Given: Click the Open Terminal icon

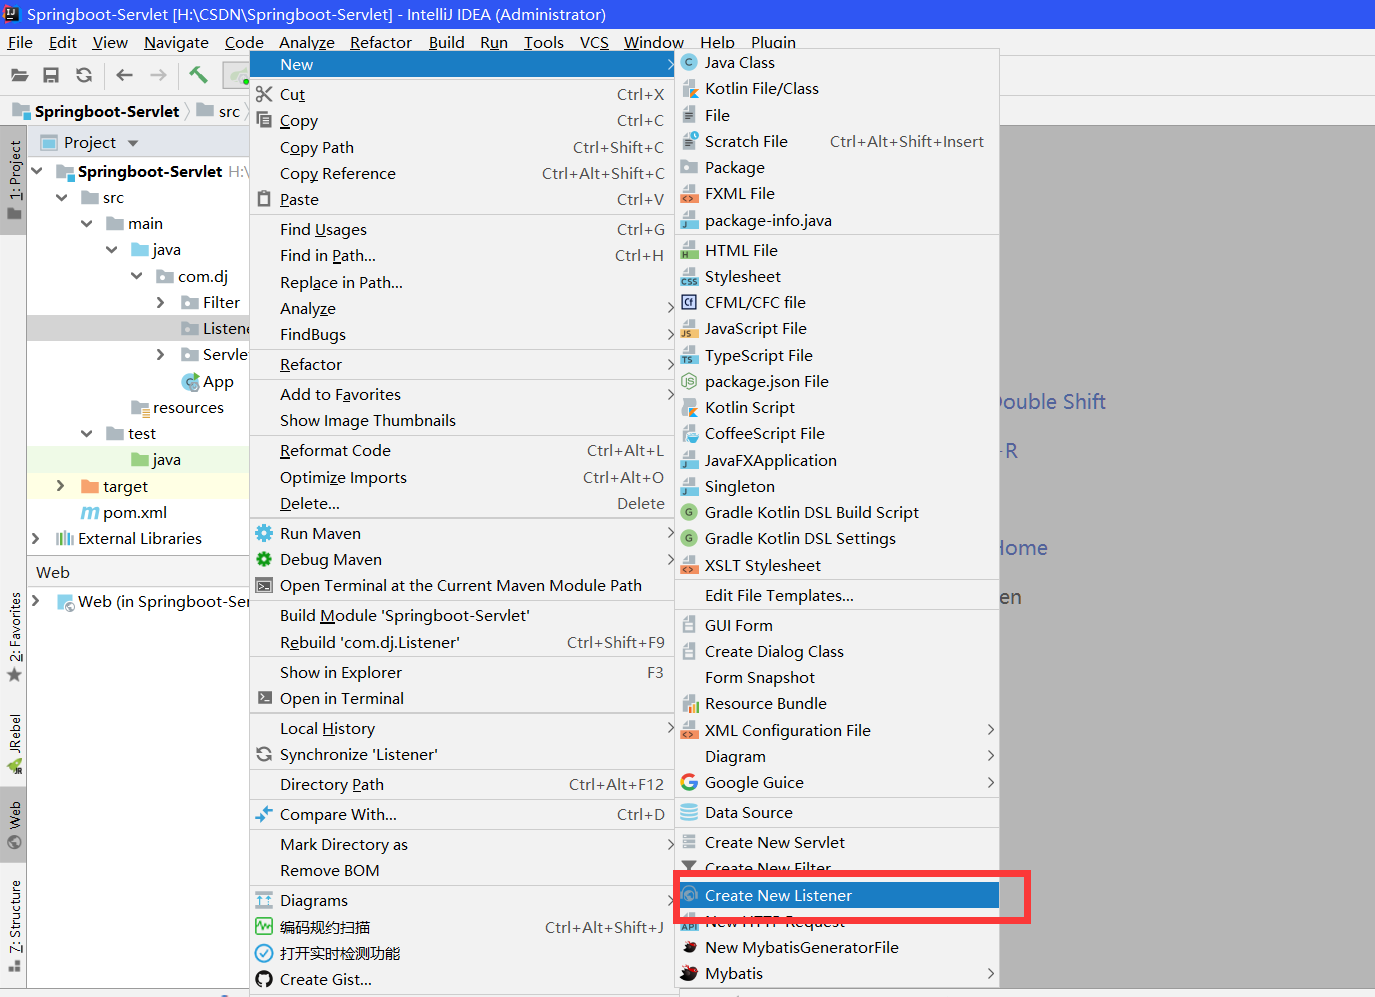Looking at the screenshot, I should [264, 698].
